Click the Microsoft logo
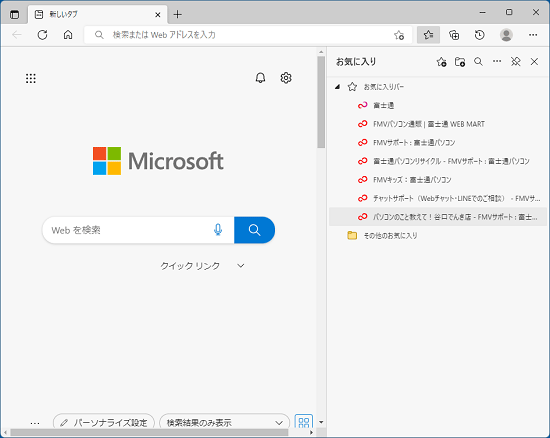The height and width of the screenshot is (438, 550). (158, 161)
